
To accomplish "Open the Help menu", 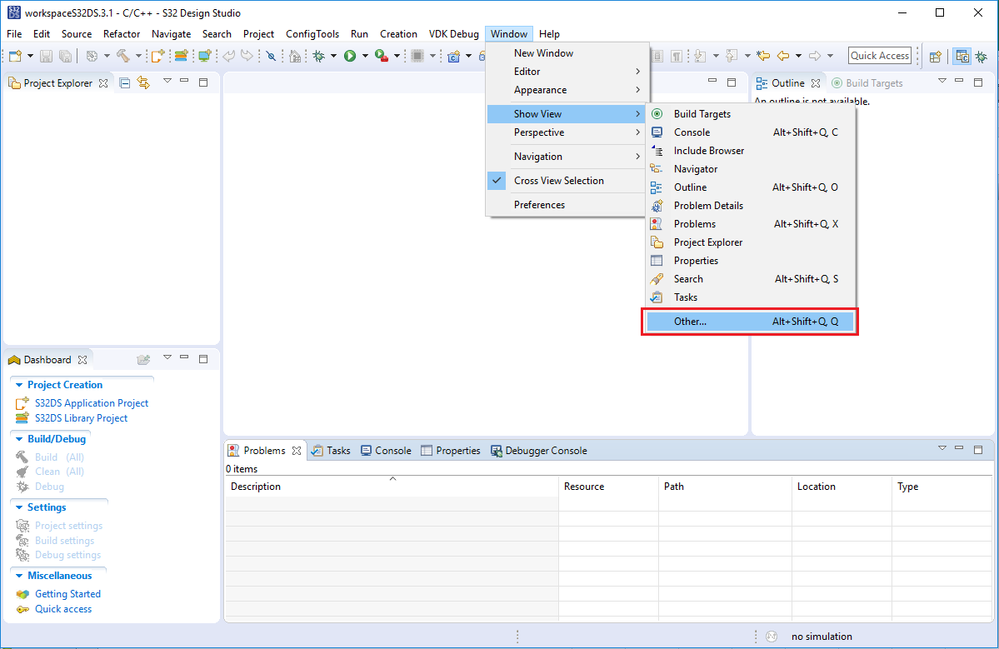I will tap(549, 34).
